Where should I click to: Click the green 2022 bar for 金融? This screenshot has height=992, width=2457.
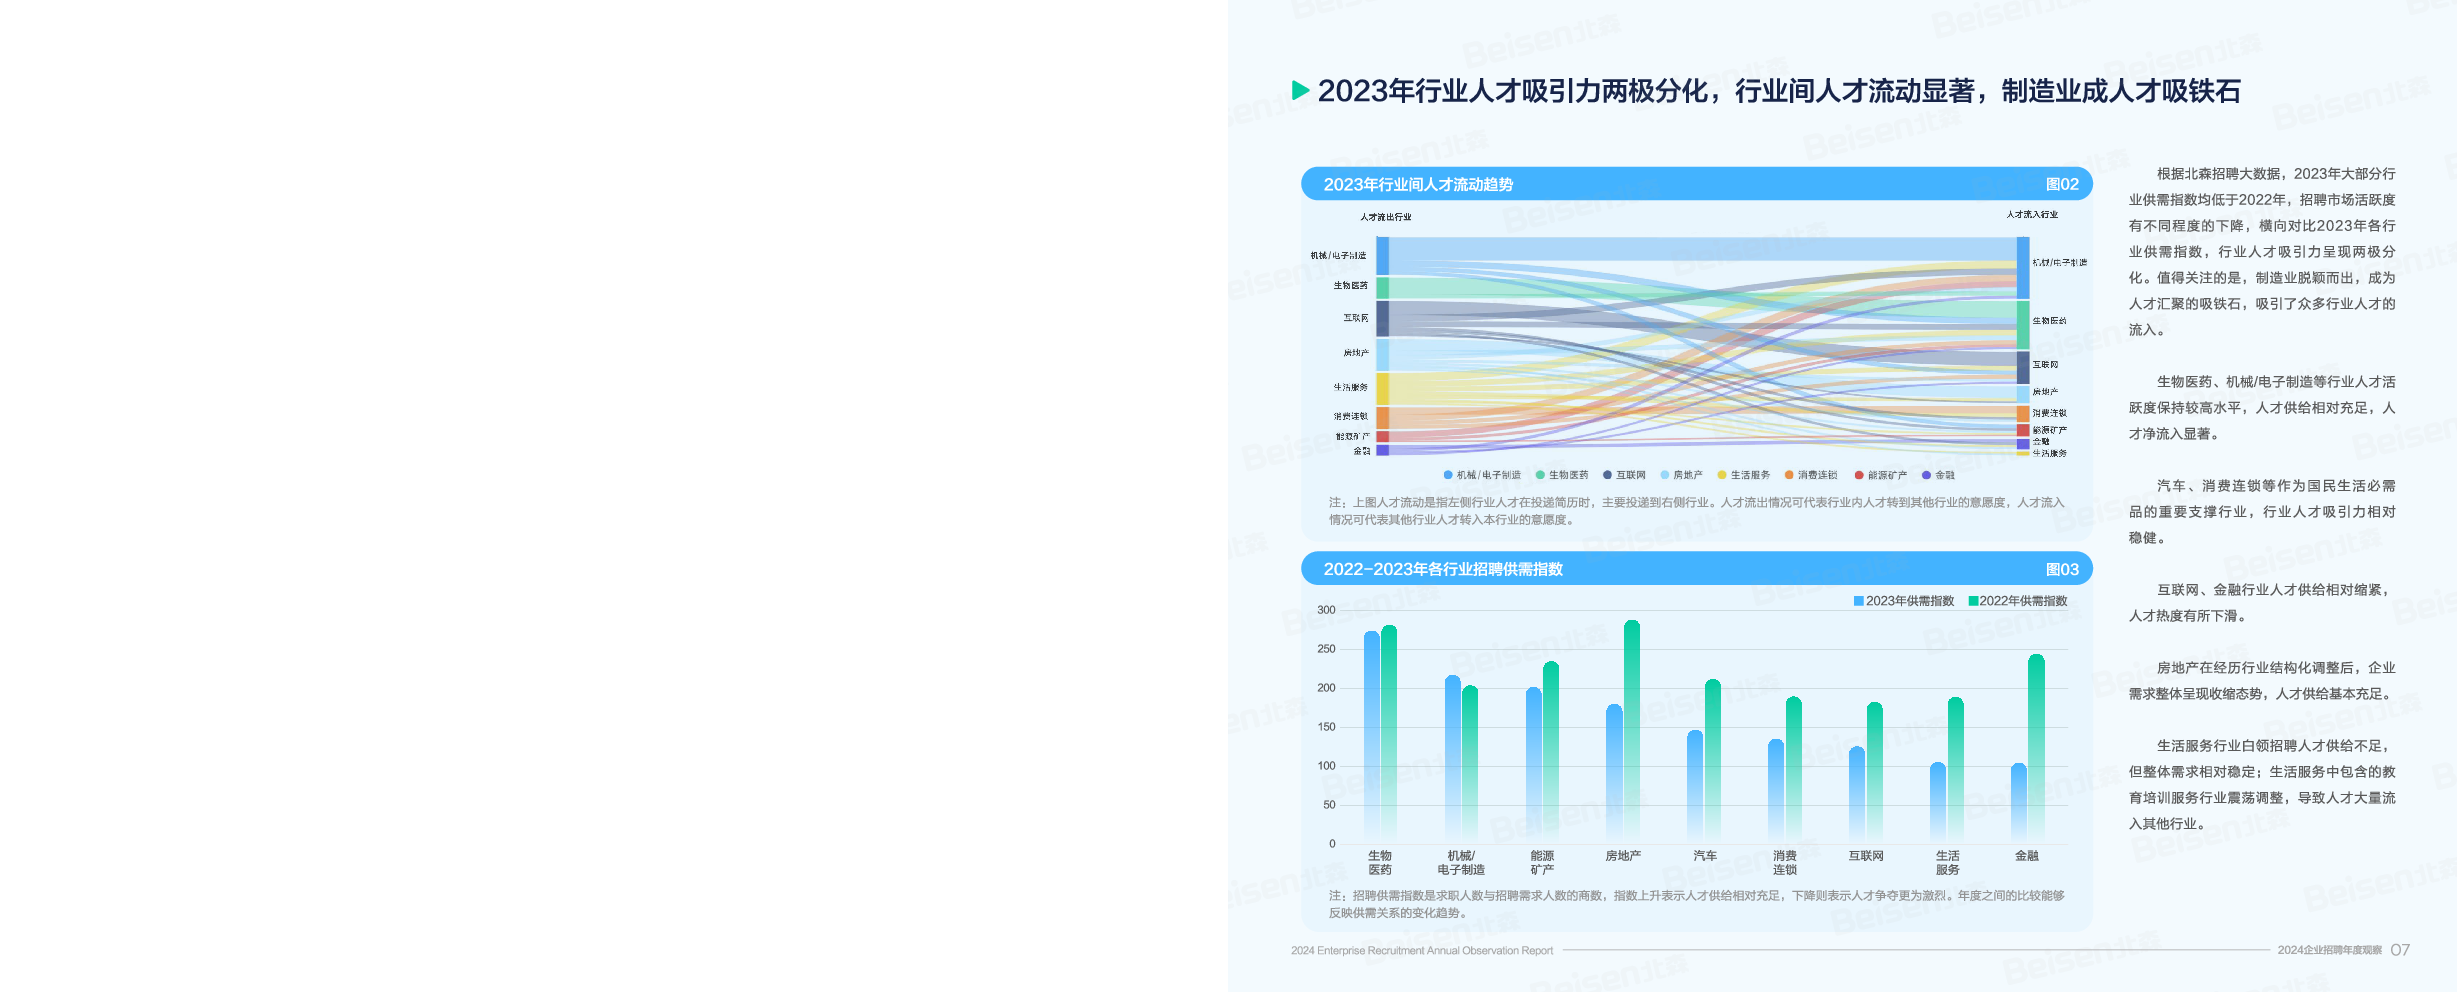click(x=2036, y=747)
